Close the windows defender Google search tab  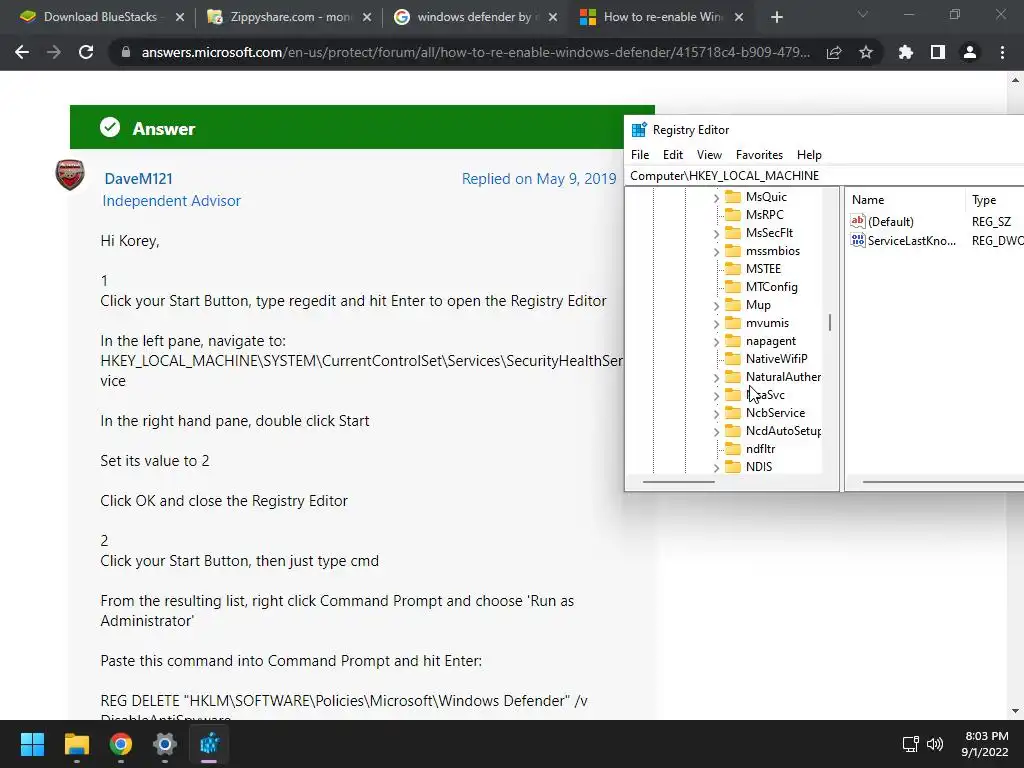(552, 17)
